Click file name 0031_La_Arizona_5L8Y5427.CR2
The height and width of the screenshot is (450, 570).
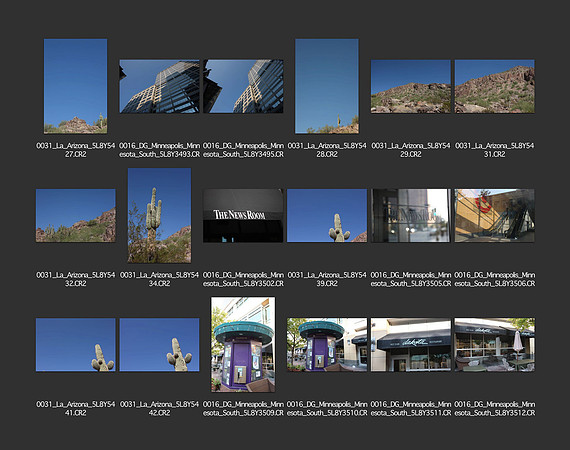click(x=76, y=150)
